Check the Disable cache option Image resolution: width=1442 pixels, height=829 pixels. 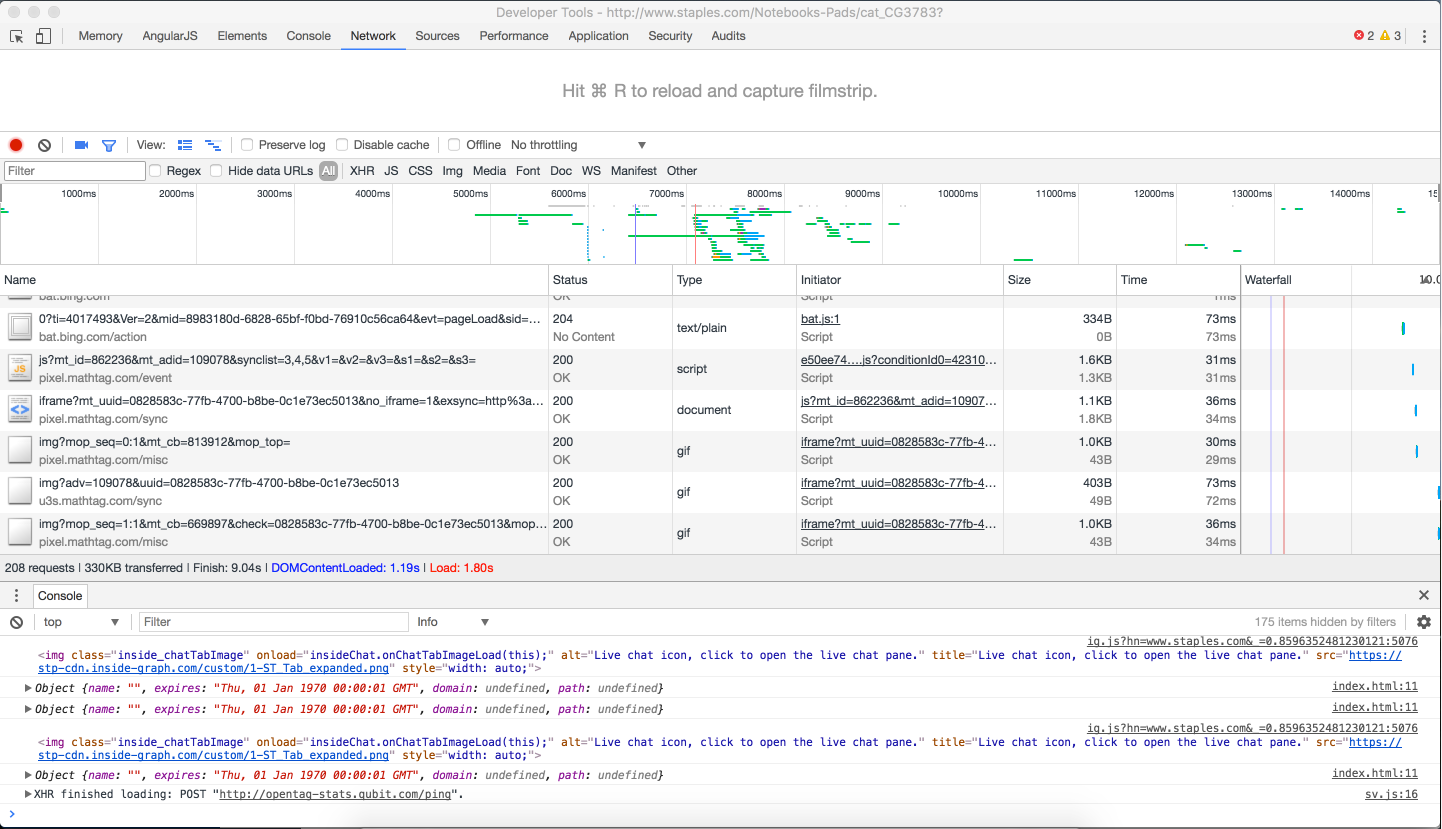tap(342, 145)
